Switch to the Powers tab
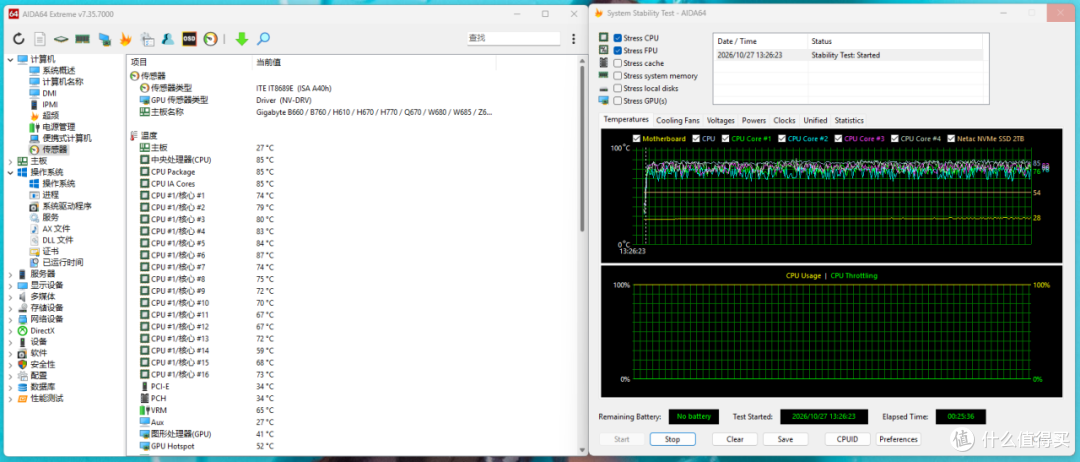 click(x=754, y=120)
